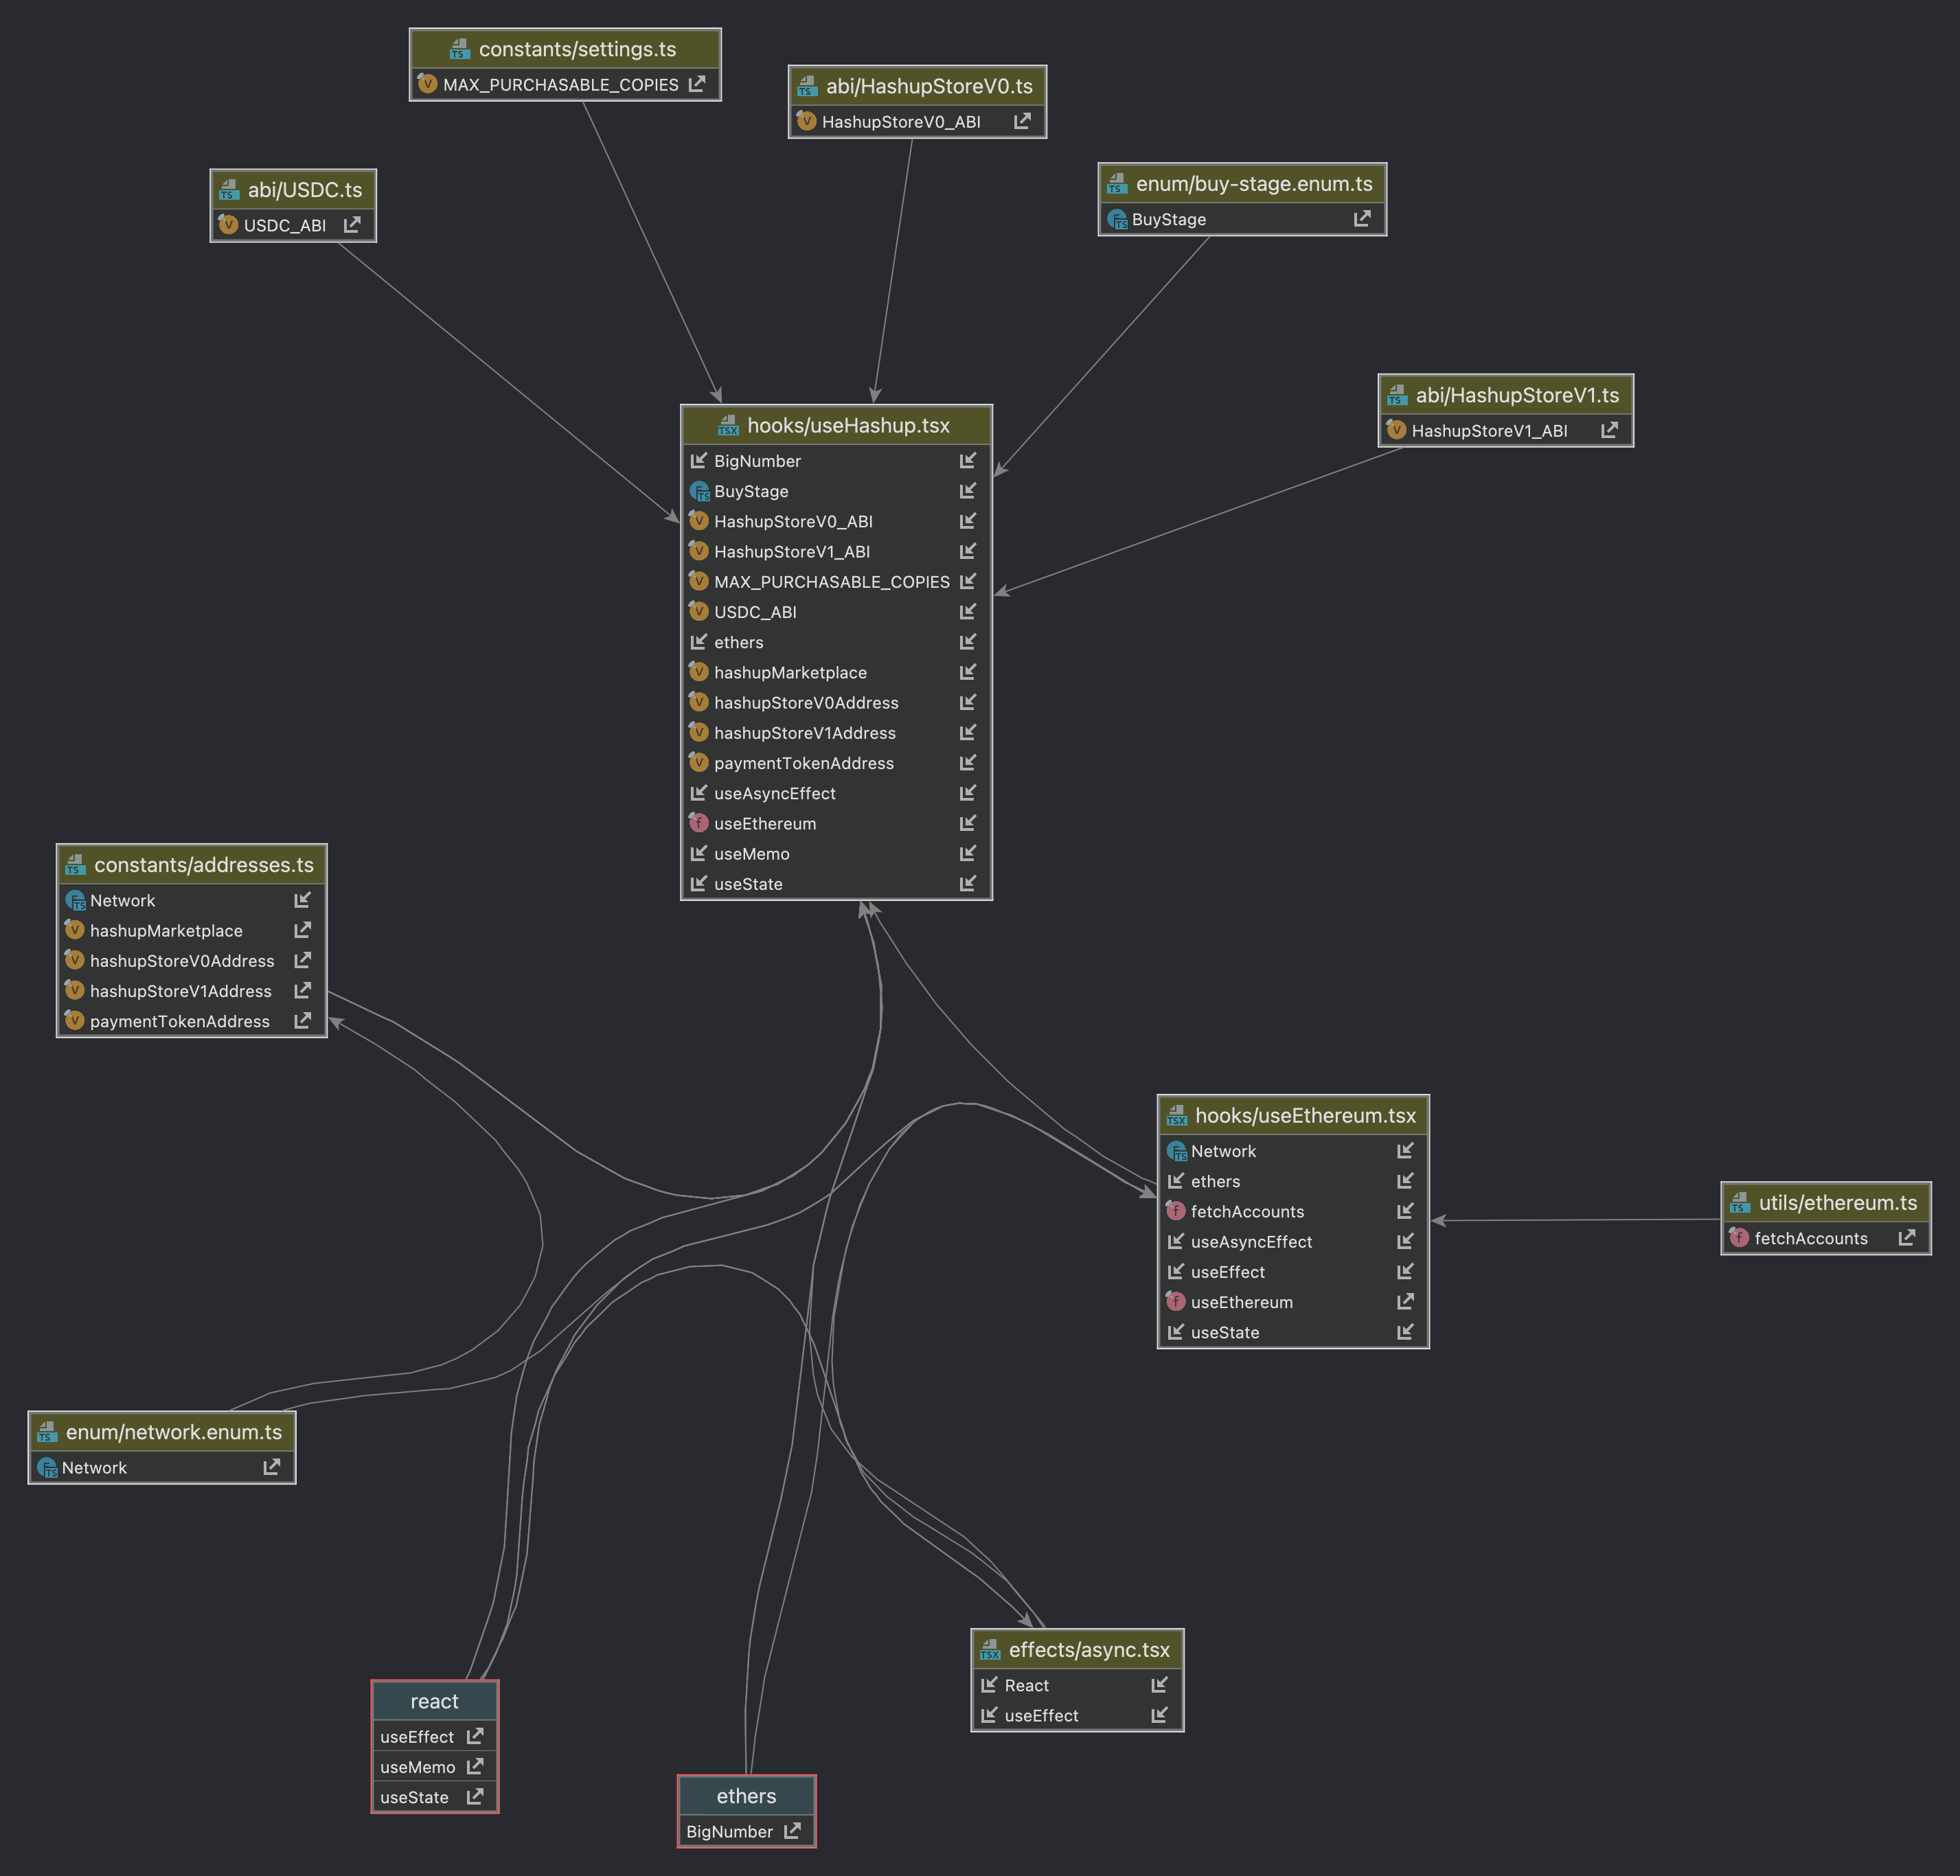Click export arrow next to useMemo in react node
Viewport: 1960px width, 1876px height.
tap(475, 1767)
